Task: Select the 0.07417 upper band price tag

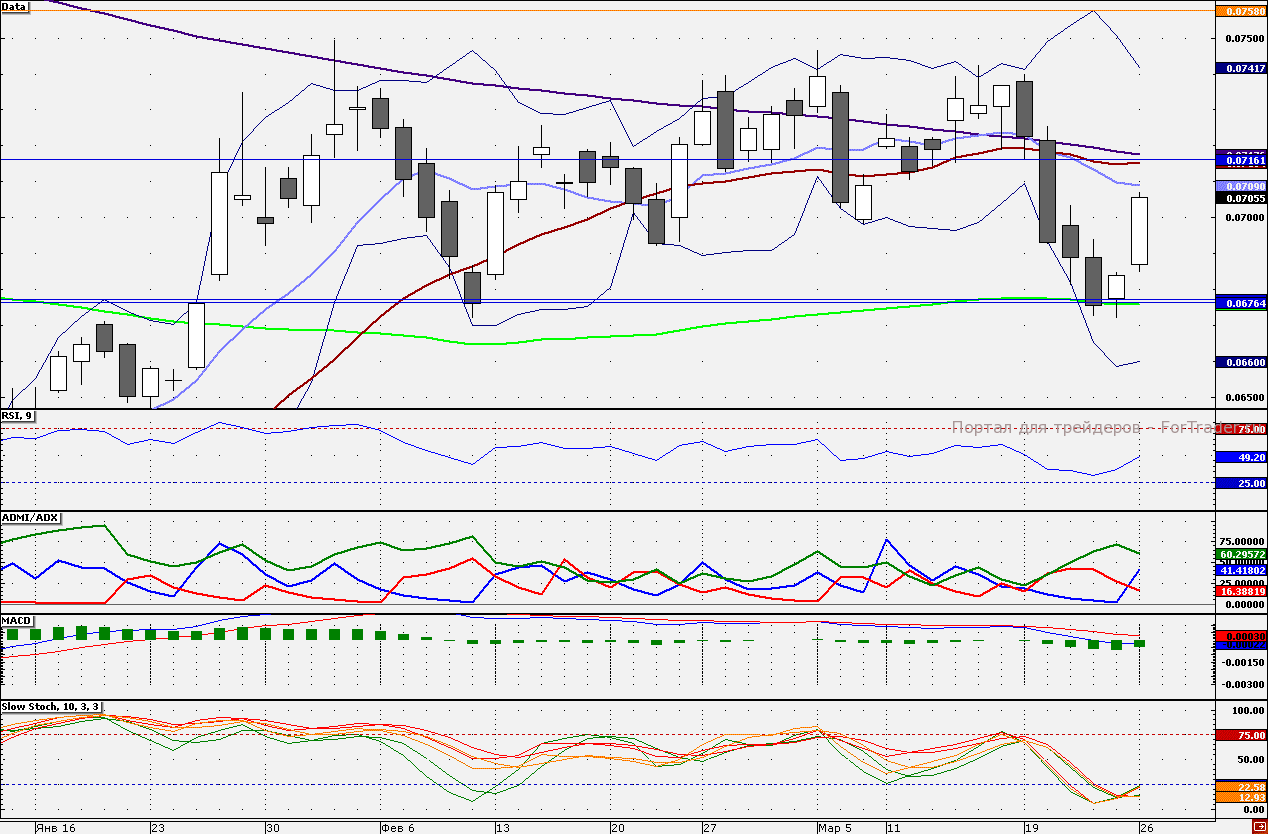Action: [x=1240, y=68]
